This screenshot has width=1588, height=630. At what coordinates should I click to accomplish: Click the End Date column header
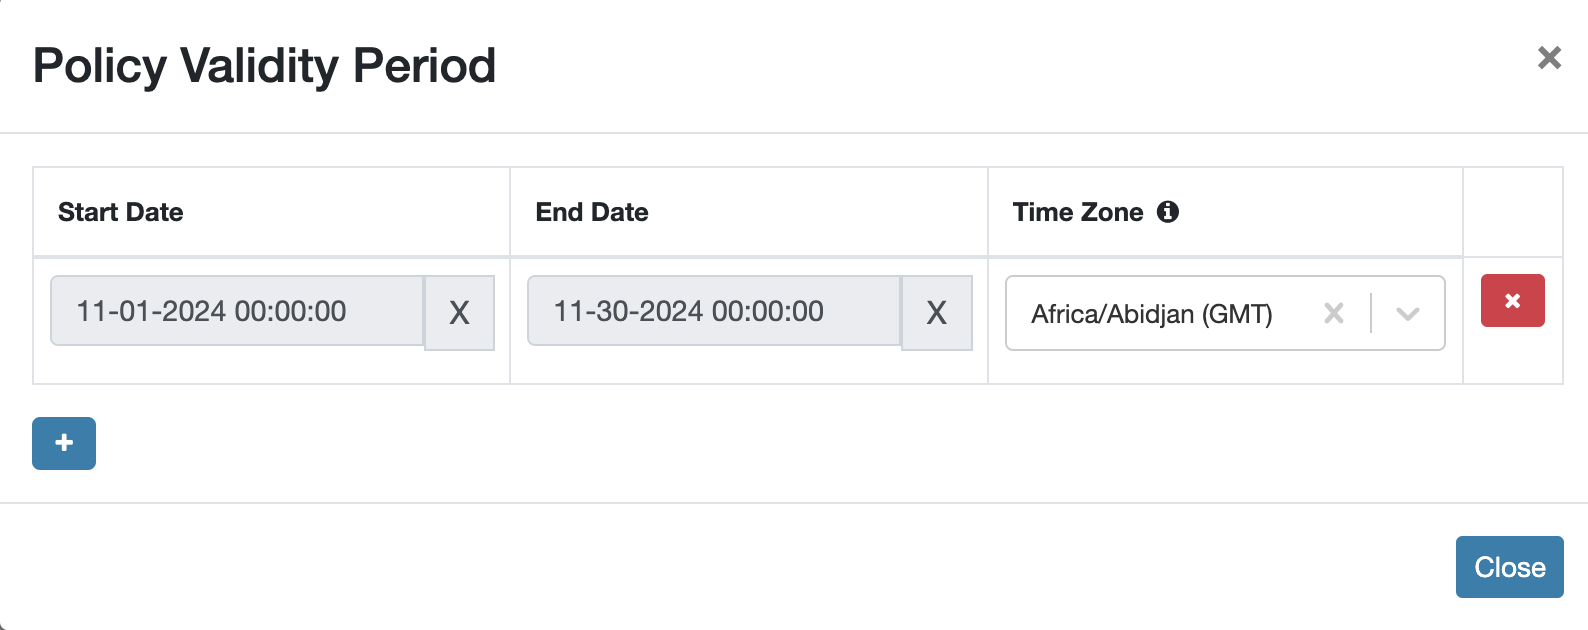coord(592,212)
